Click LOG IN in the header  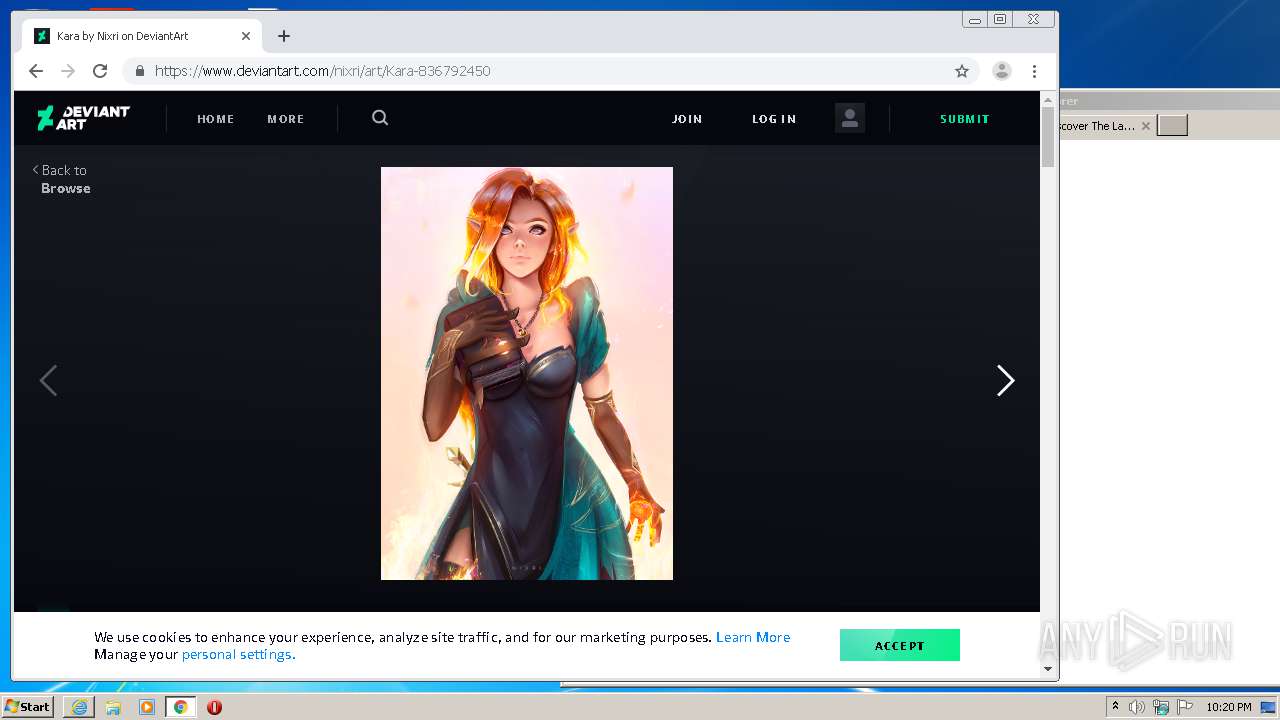pos(774,119)
